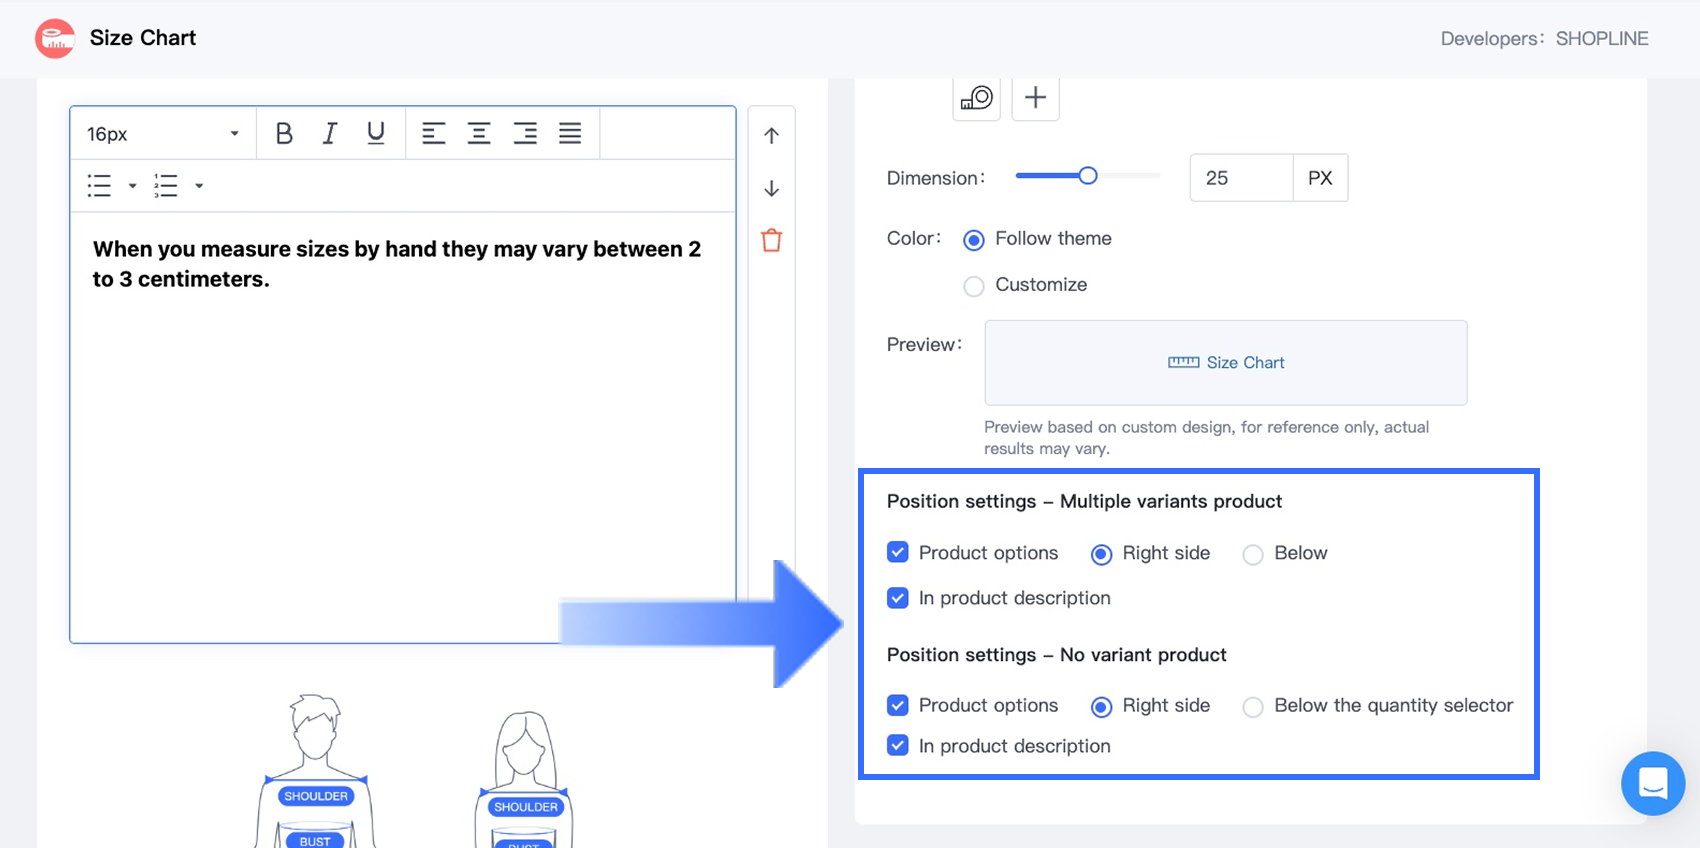This screenshot has height=848, width=1700.
Task: Click the Dimension value field showing 25
Action: tap(1241, 178)
